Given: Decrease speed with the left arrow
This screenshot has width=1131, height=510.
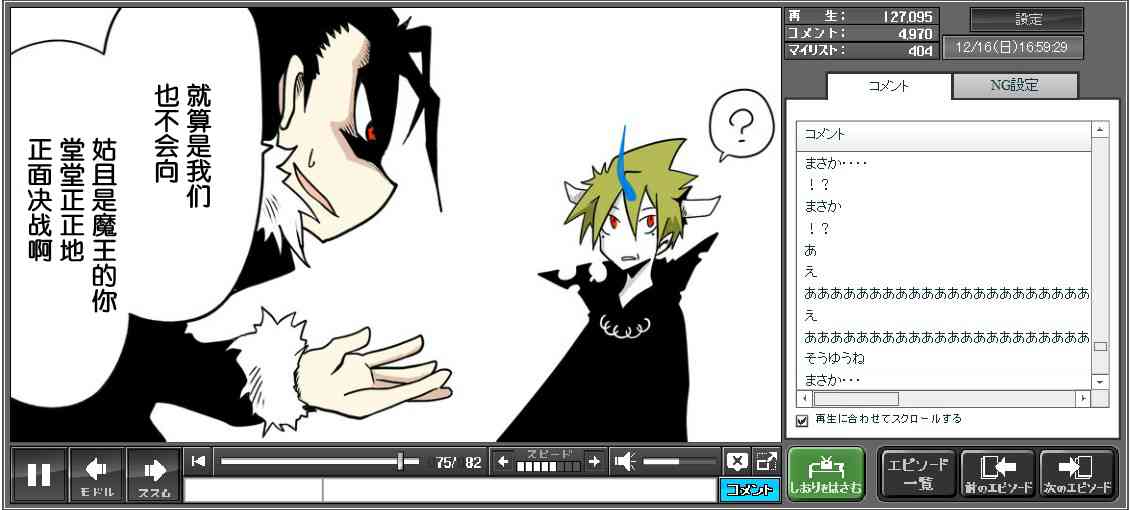Looking at the screenshot, I should [503, 461].
